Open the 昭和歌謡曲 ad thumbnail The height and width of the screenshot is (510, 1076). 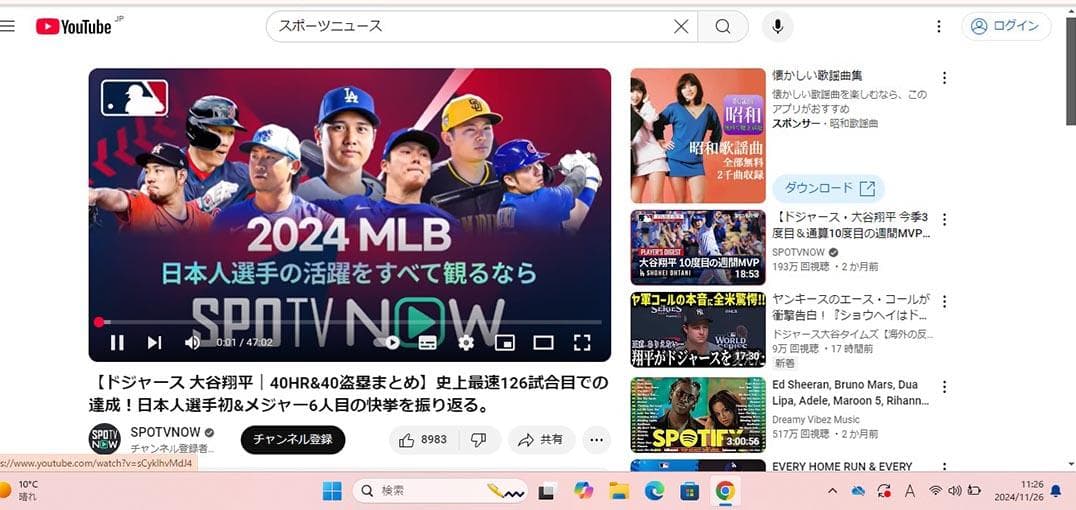coord(698,135)
